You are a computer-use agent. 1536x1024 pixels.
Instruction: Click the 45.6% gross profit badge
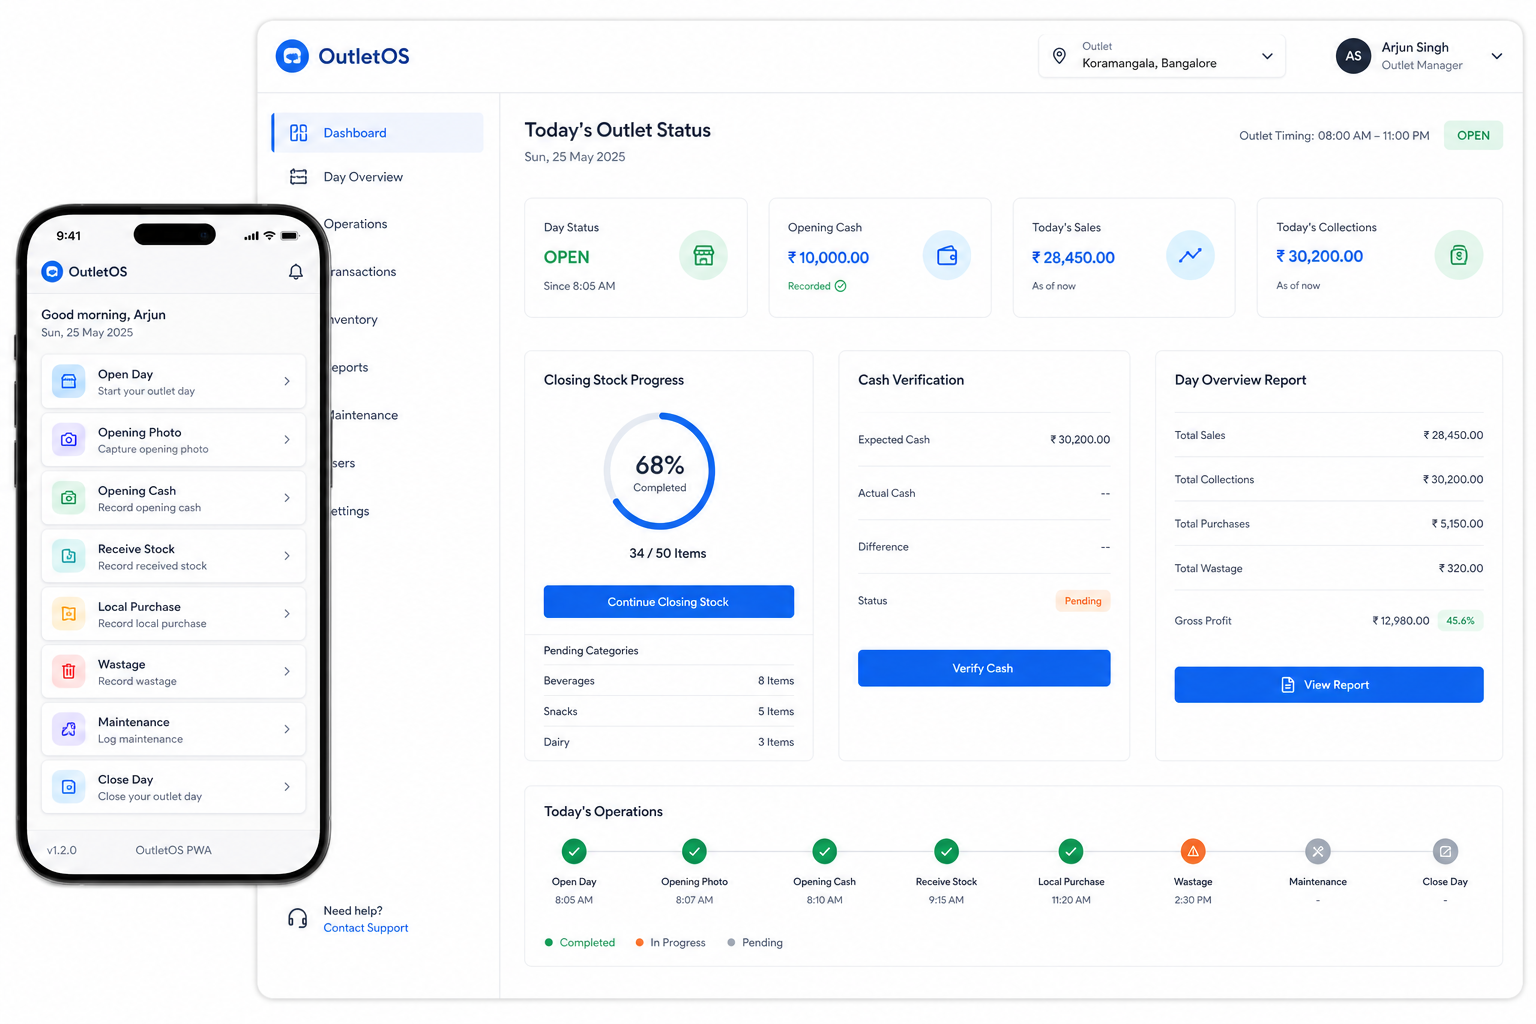click(x=1460, y=621)
